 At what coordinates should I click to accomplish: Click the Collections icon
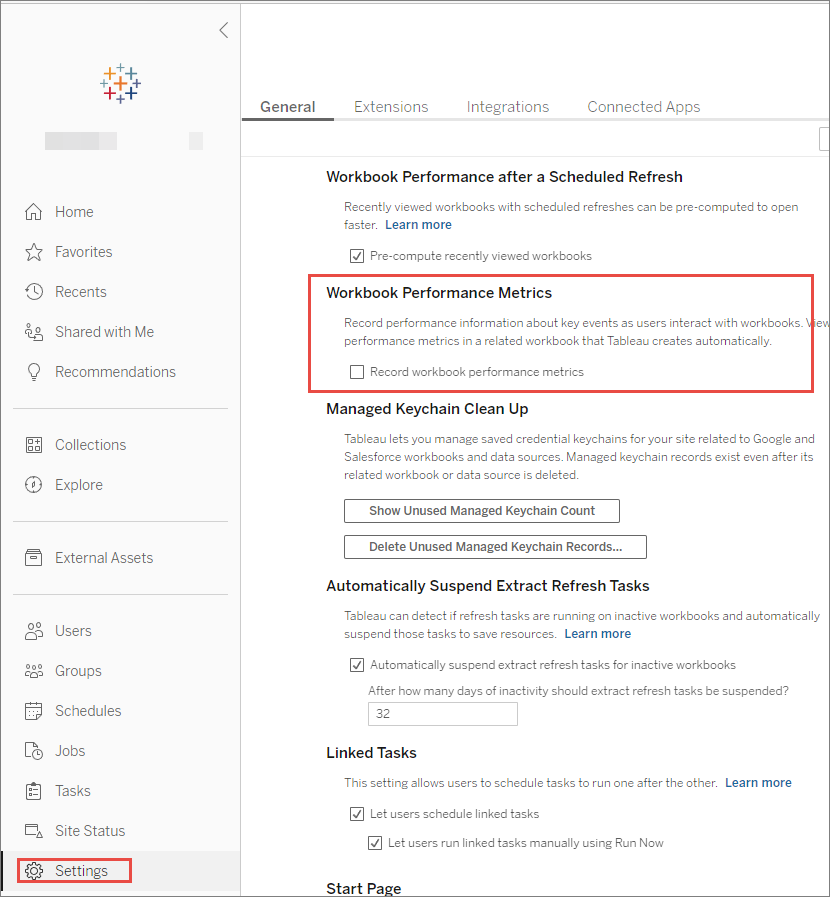coord(34,445)
